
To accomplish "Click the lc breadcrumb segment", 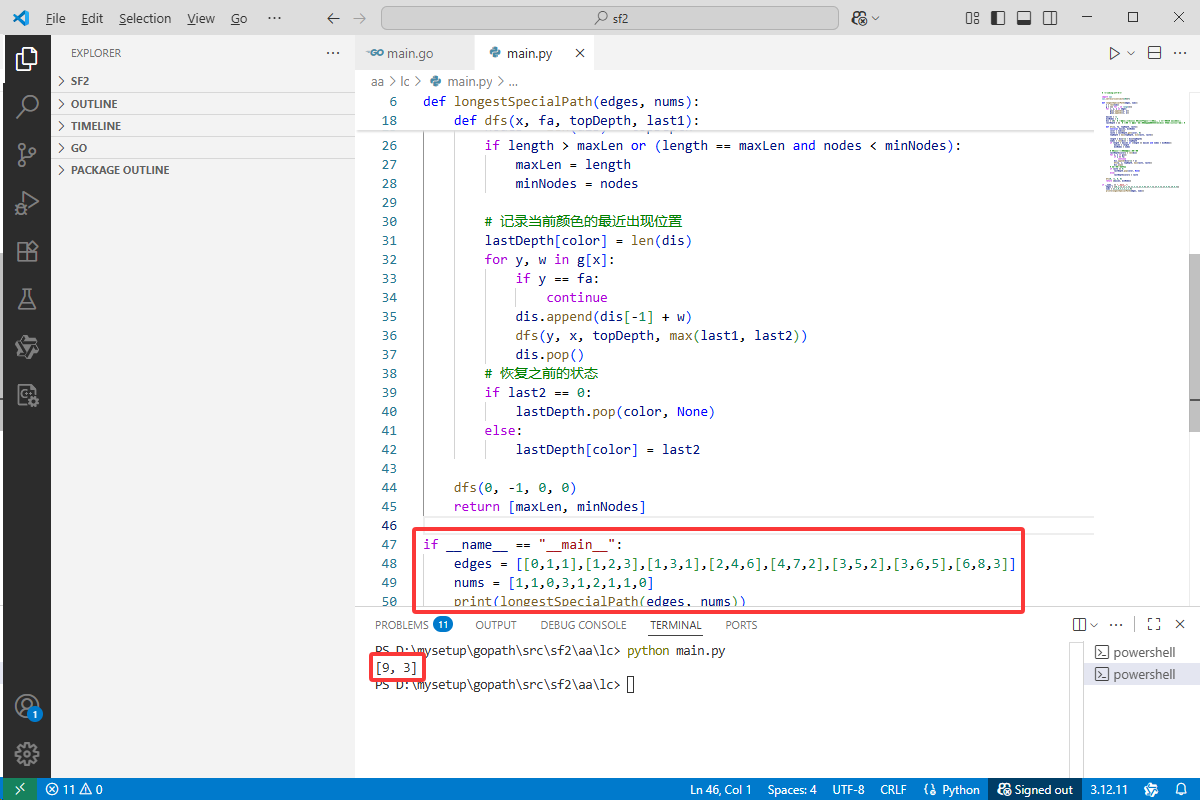I will coord(405,82).
